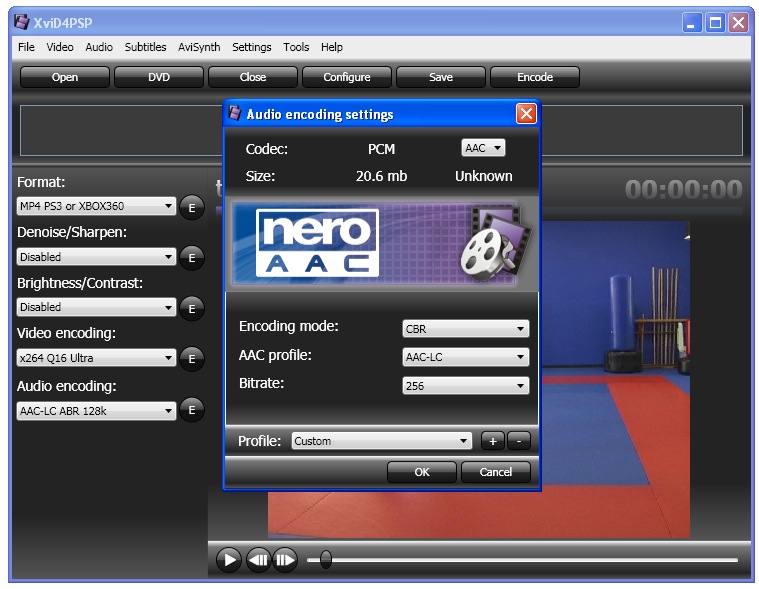The height and width of the screenshot is (589, 759).
Task: Open the File menu
Action: point(26,47)
